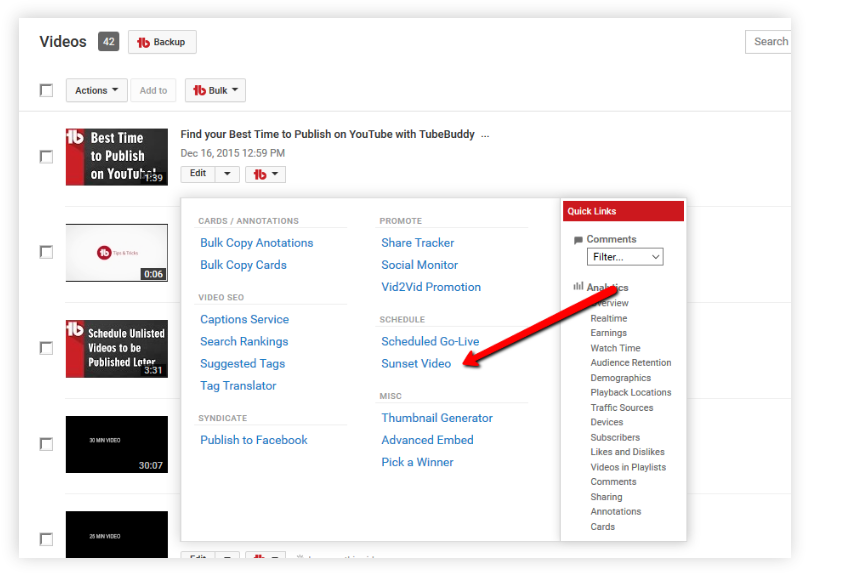The image size is (844, 578).
Task: Go to Audience Retention in Quick Links
Action: [631, 363]
